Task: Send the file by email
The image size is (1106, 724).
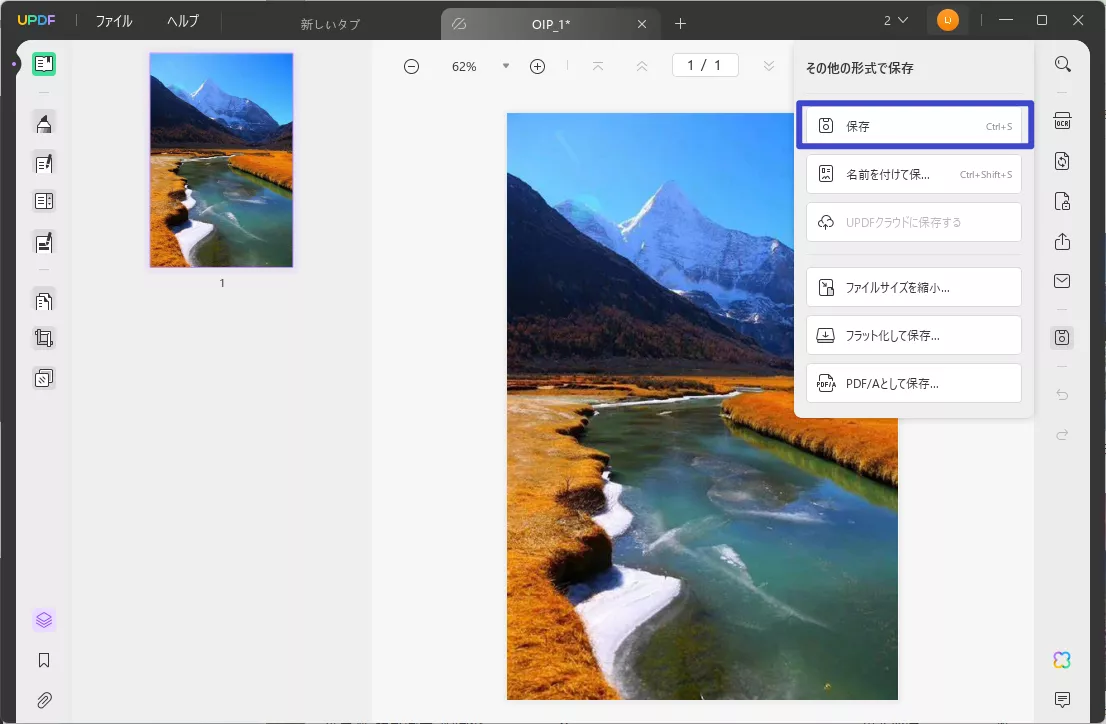Action: pyautogui.click(x=1062, y=281)
